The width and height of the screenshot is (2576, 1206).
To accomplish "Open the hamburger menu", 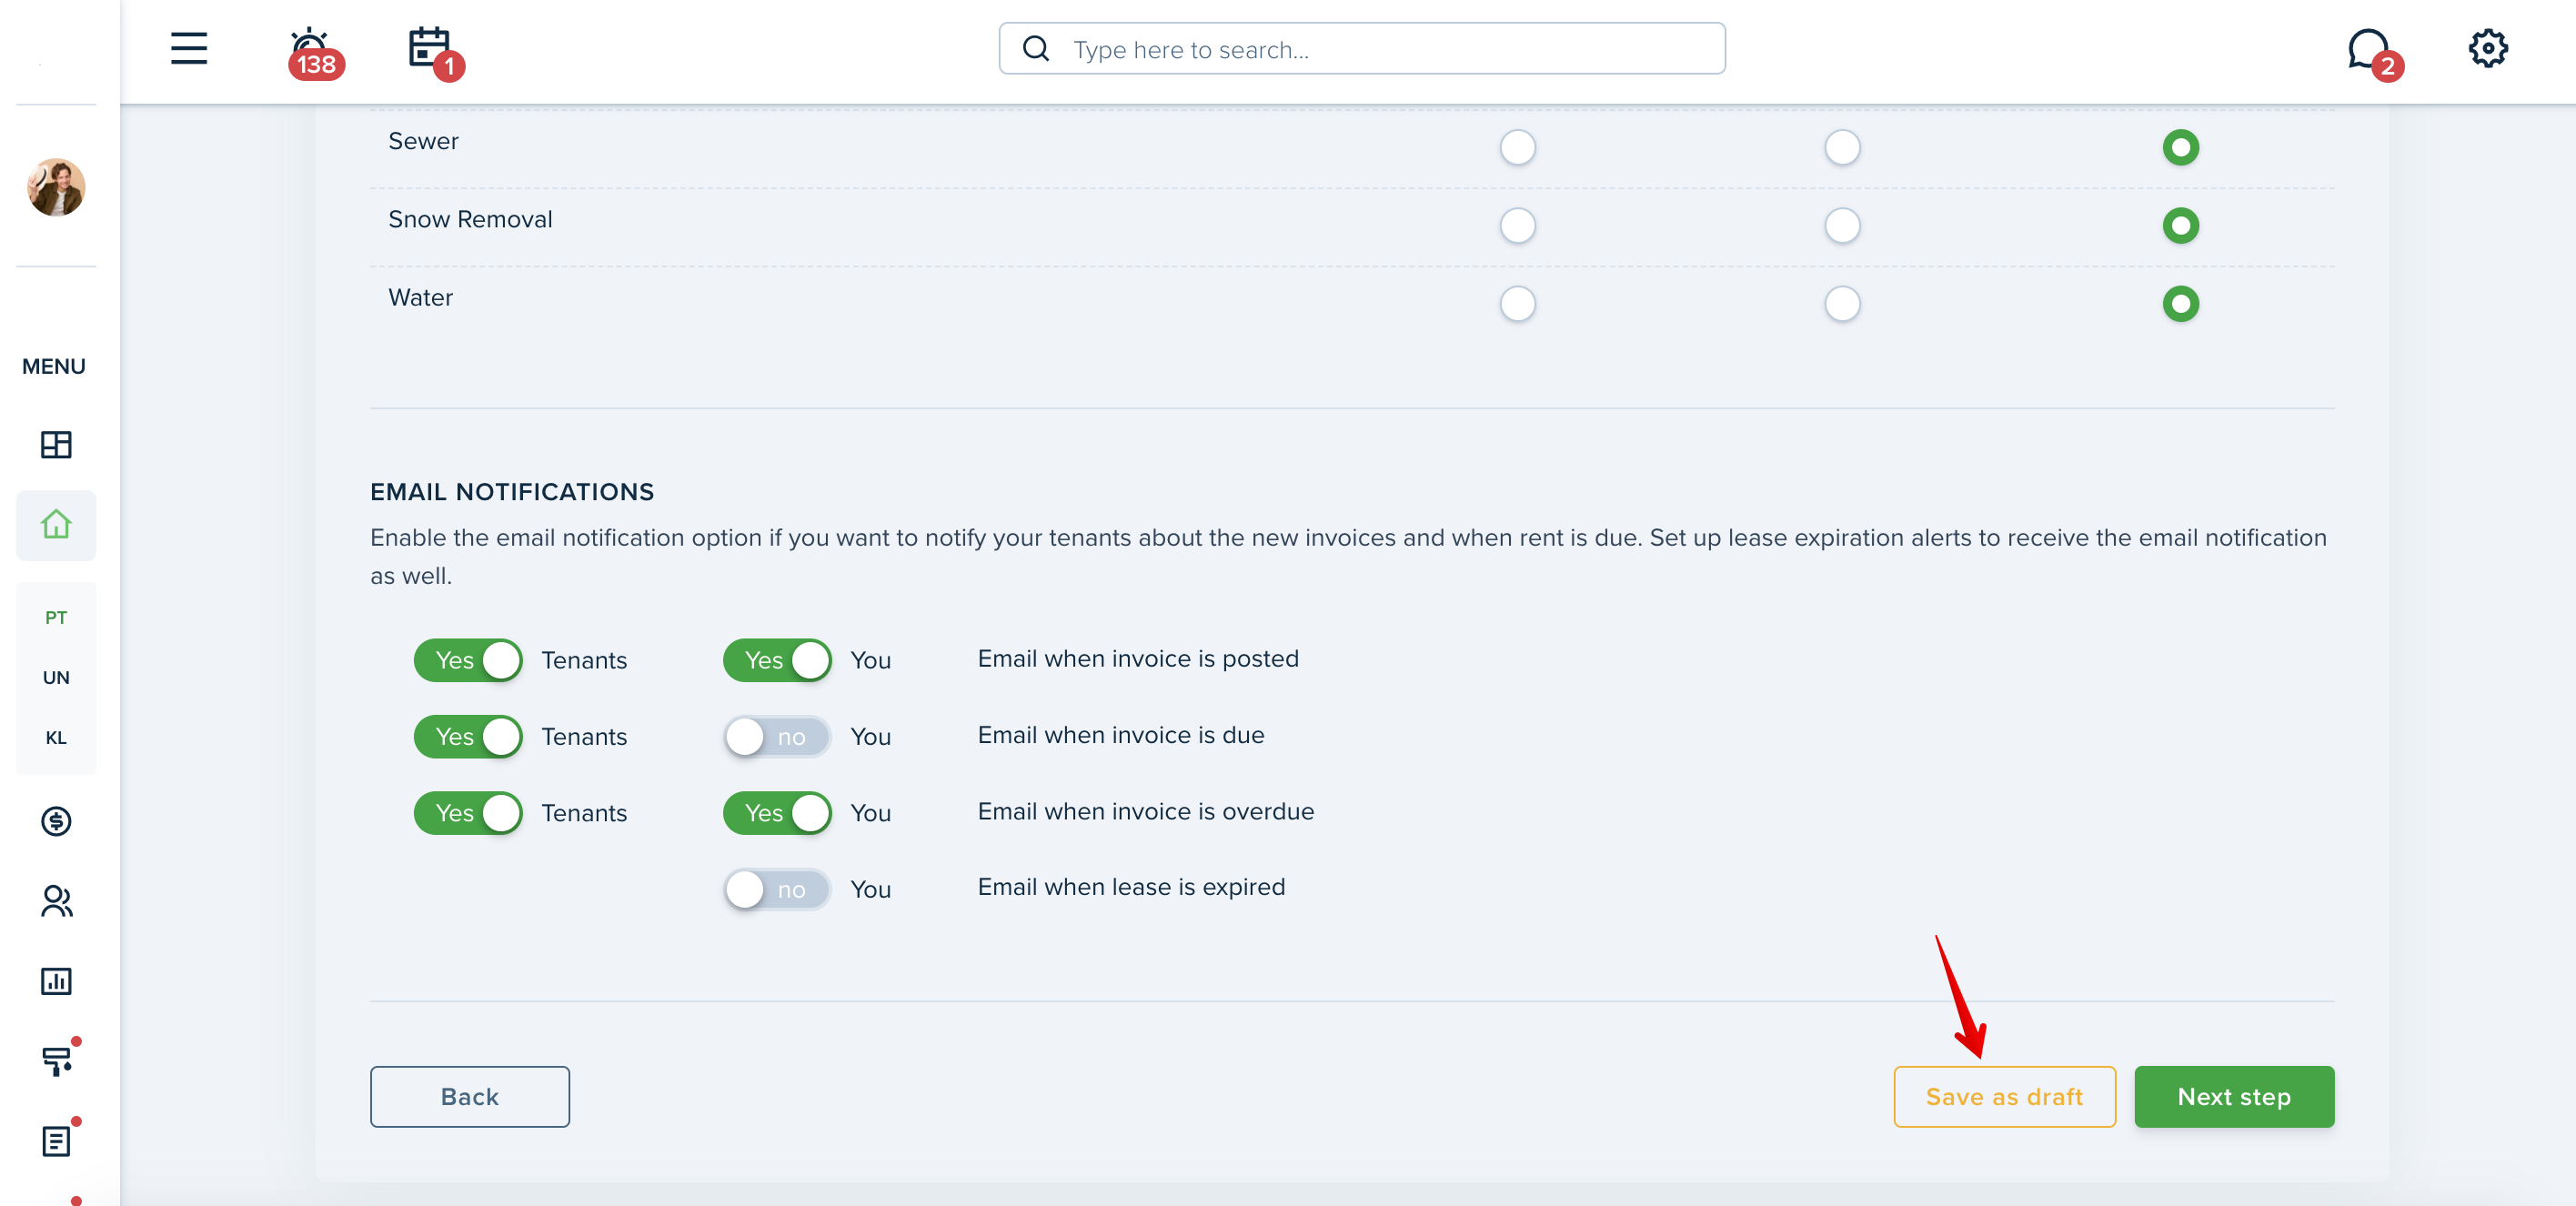I will (188, 48).
